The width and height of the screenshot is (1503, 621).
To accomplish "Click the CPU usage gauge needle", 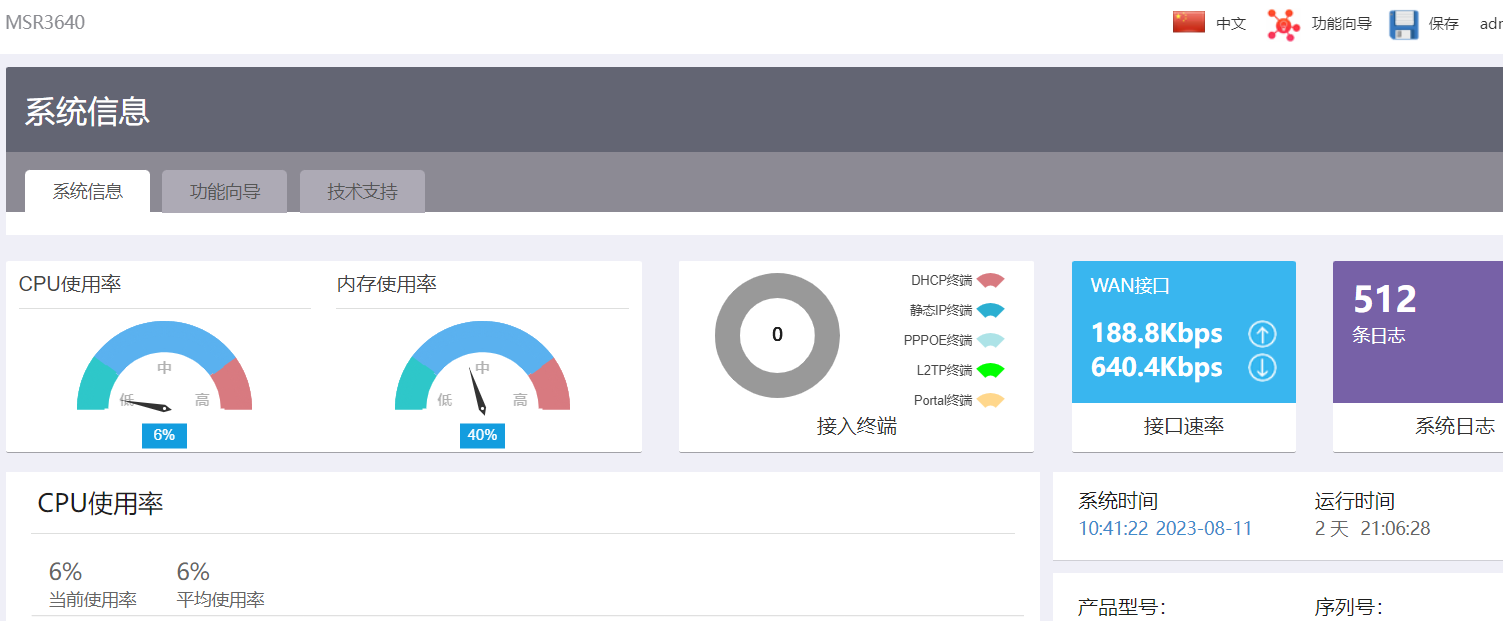I will (x=147, y=405).
